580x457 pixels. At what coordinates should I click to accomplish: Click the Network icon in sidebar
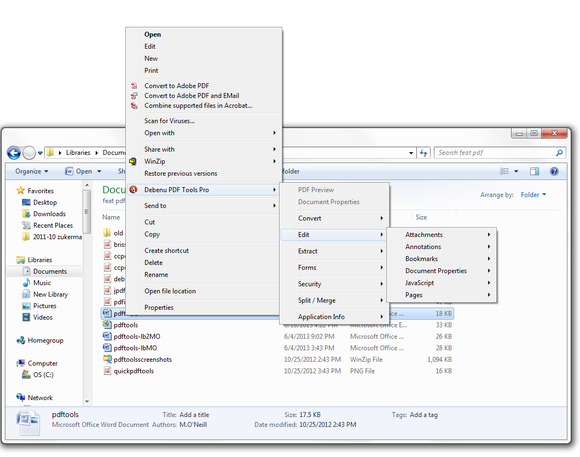point(21,397)
